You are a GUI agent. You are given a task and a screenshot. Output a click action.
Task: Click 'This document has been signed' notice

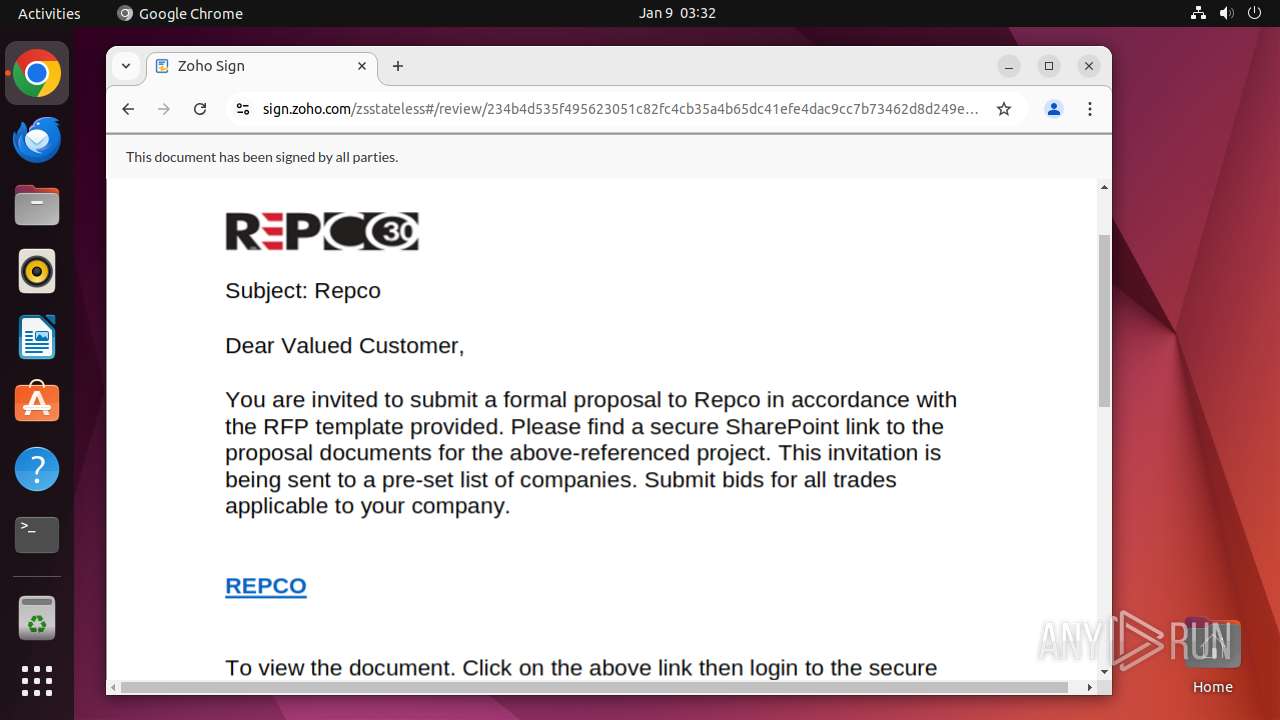pos(262,157)
